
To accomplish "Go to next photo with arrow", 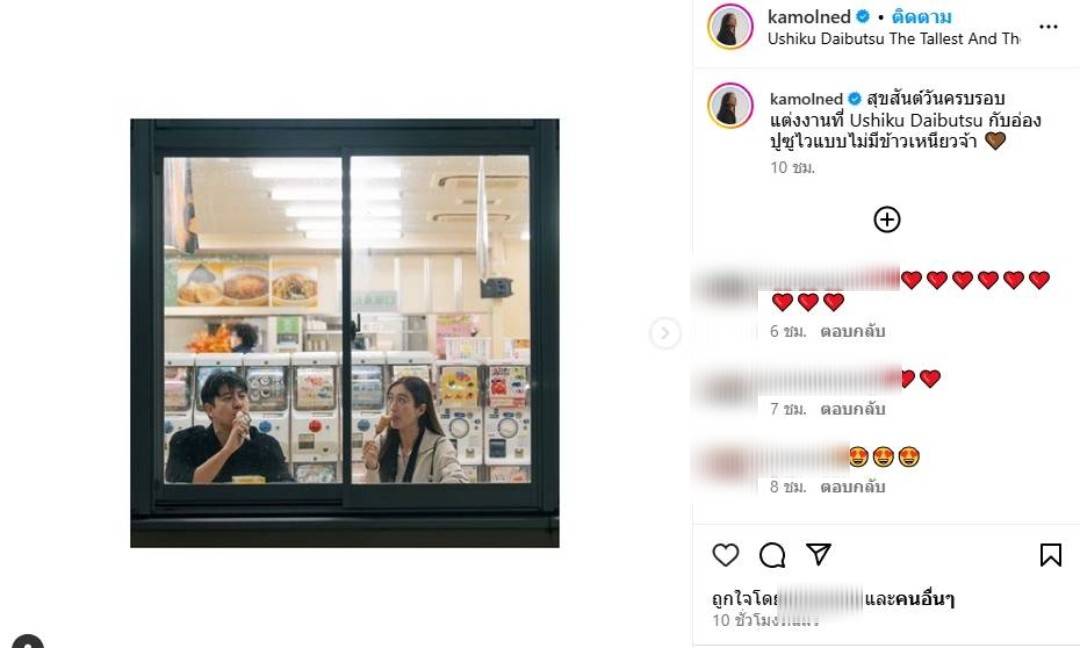I will tap(665, 333).
